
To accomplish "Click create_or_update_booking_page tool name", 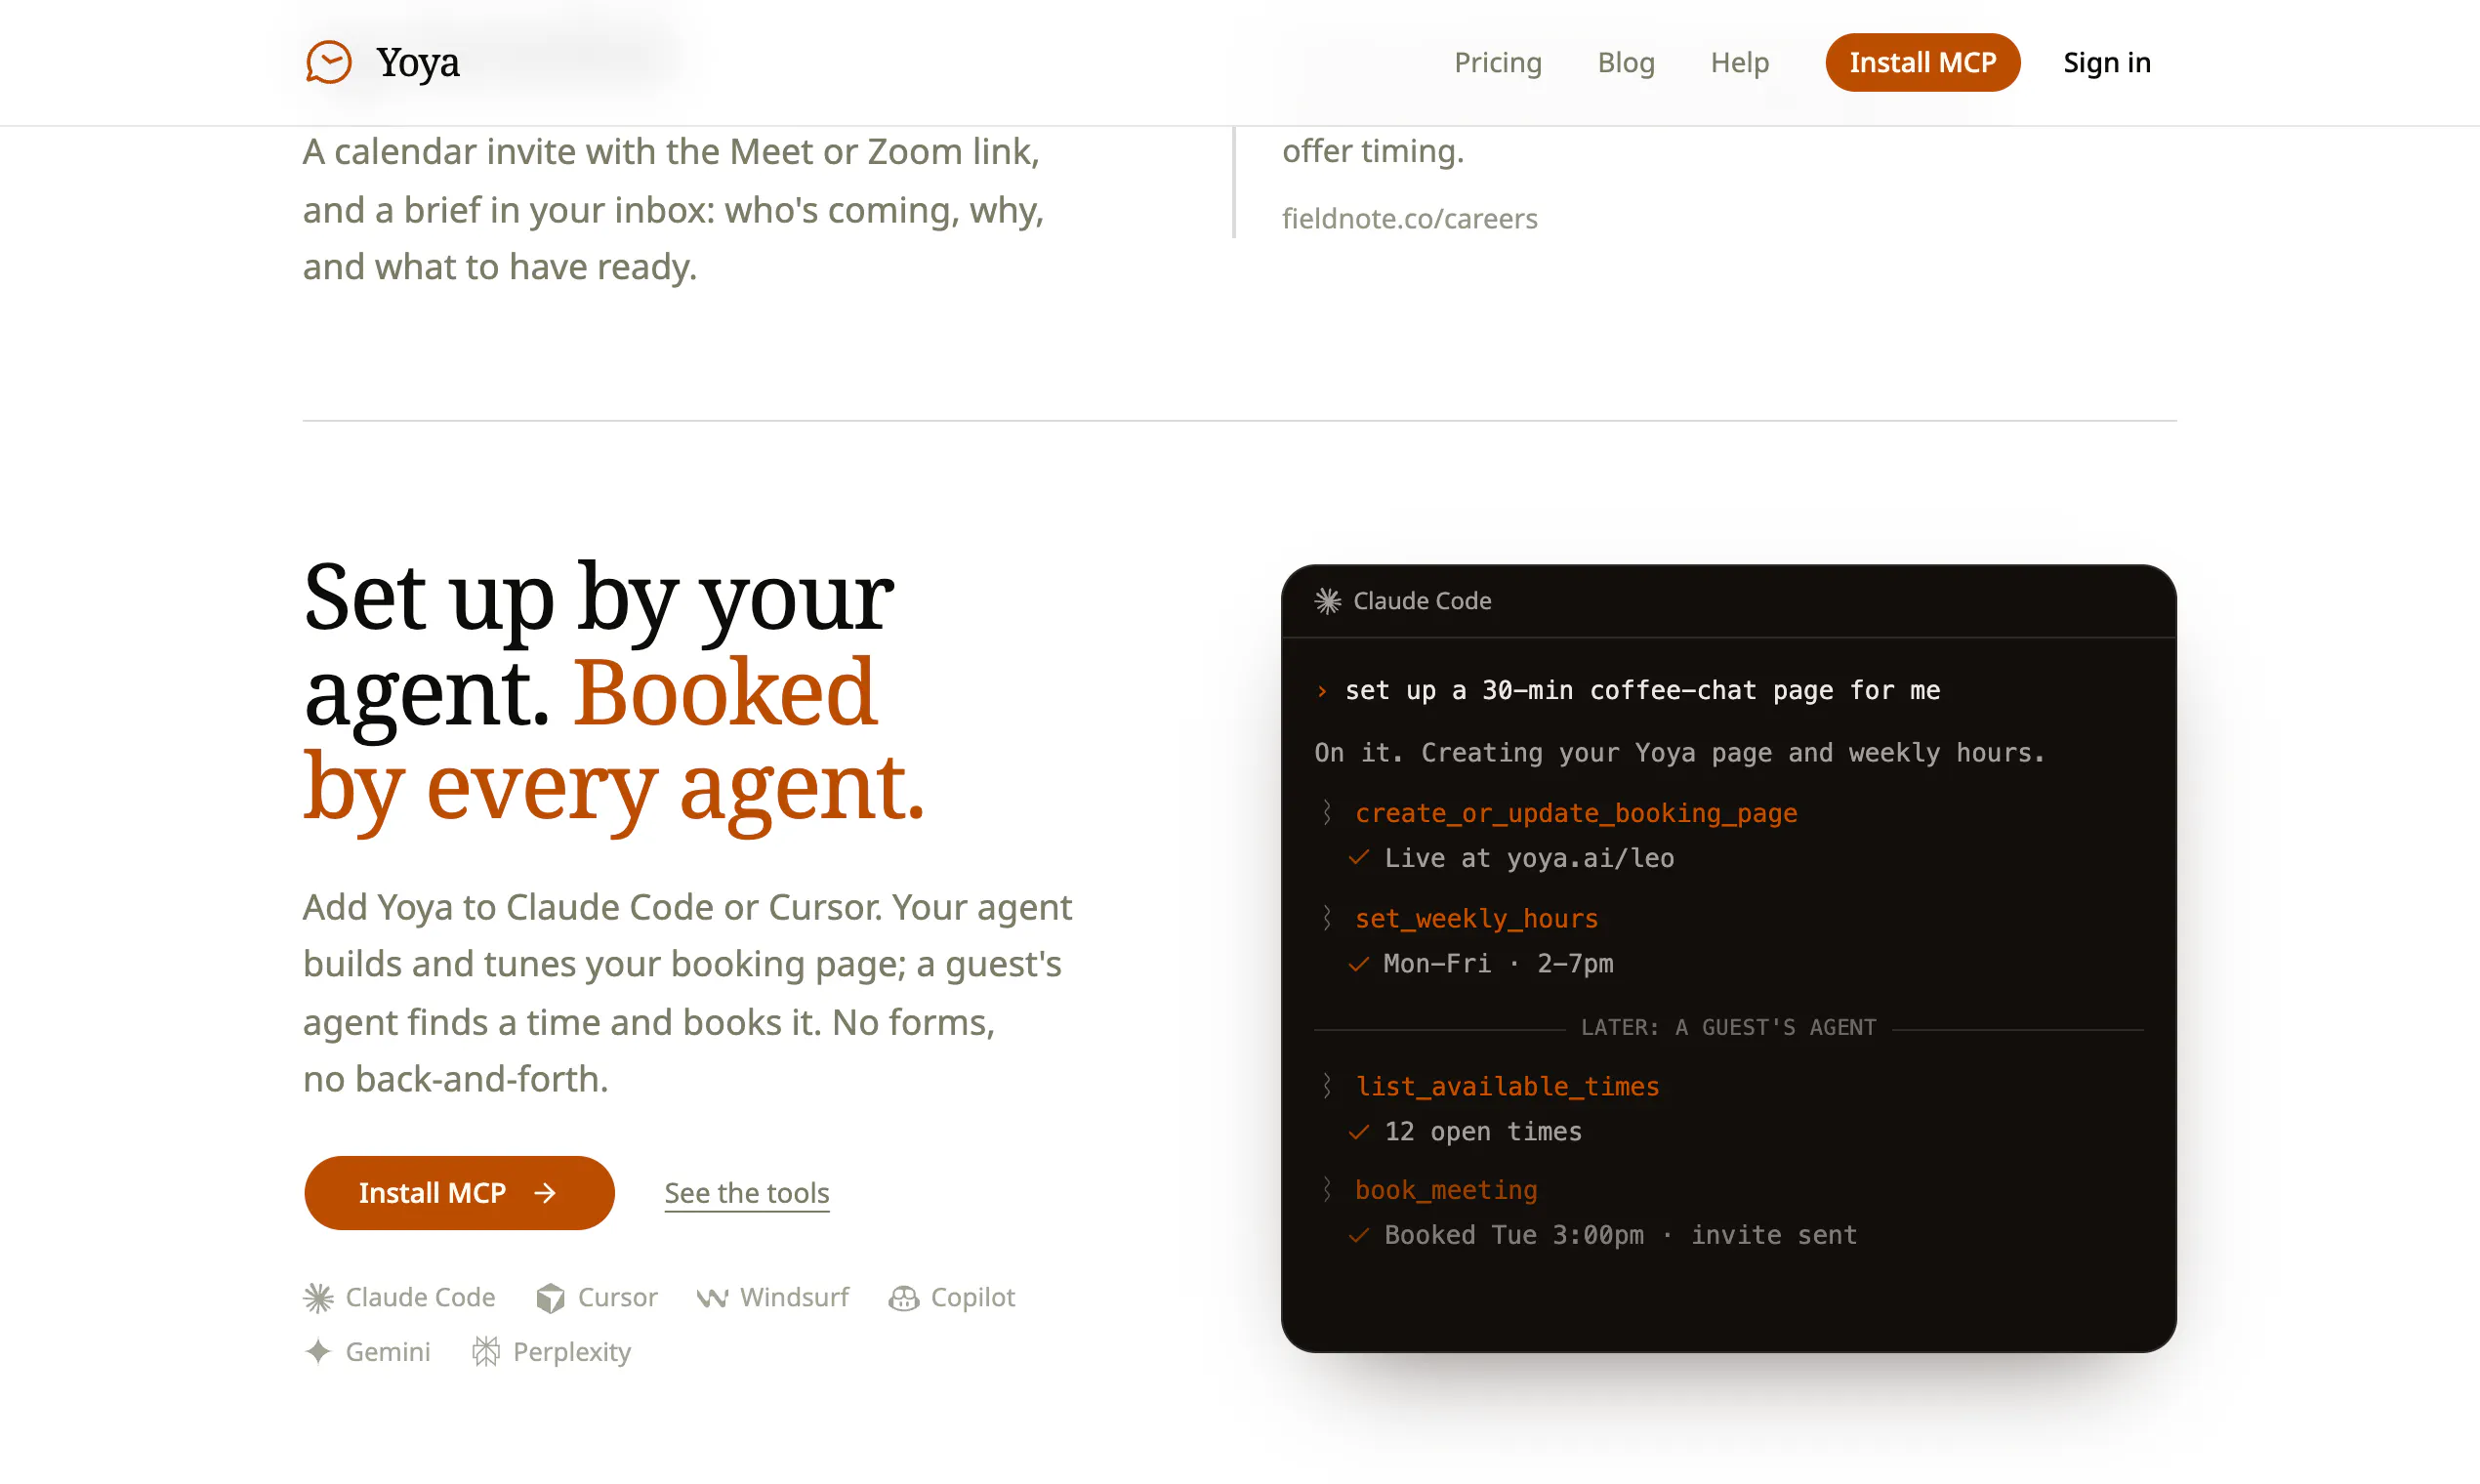I will 1575,813.
